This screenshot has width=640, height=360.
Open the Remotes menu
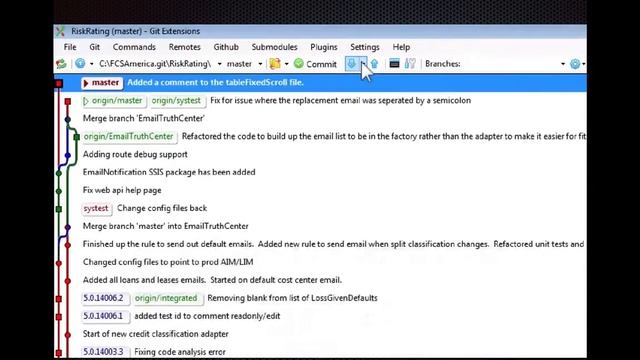click(x=184, y=47)
